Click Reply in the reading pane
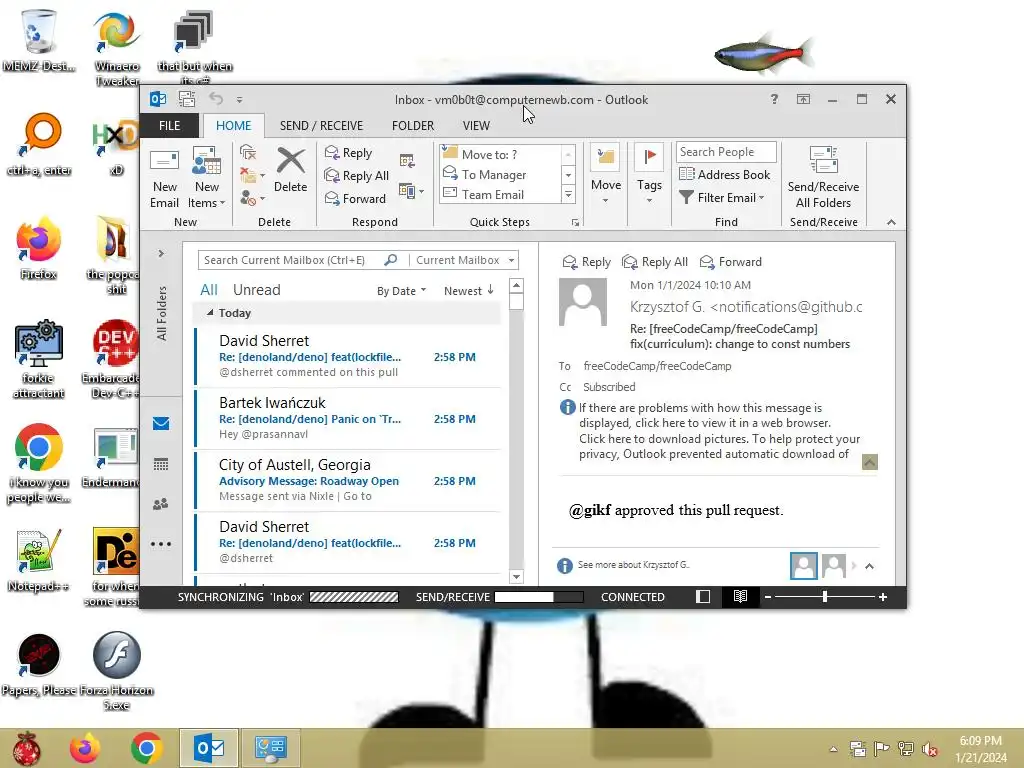Screen dimensions: 1024x768 tap(586, 262)
